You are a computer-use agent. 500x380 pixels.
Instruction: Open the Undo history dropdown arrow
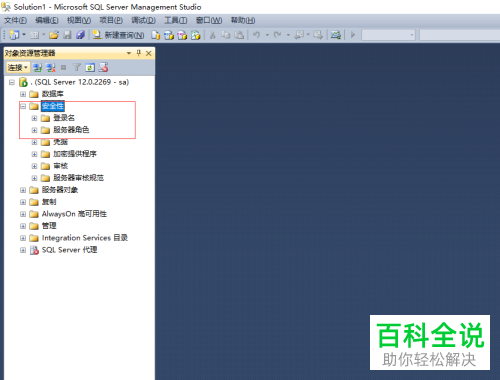pyautogui.click(x=267, y=35)
